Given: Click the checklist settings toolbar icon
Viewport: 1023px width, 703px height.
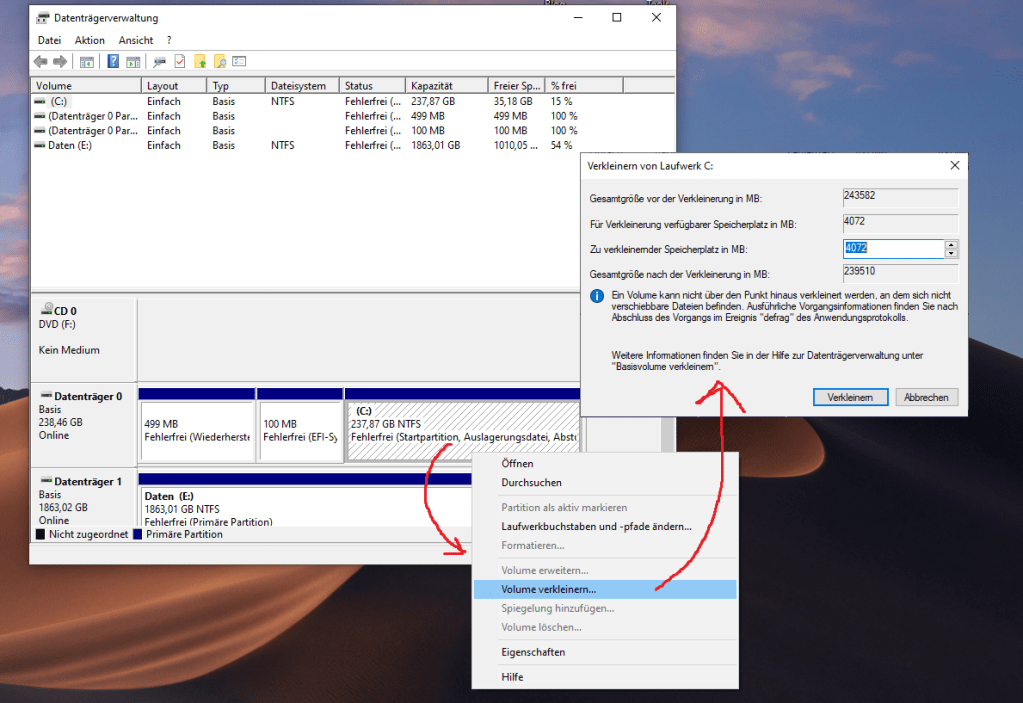Looking at the screenshot, I should (239, 62).
